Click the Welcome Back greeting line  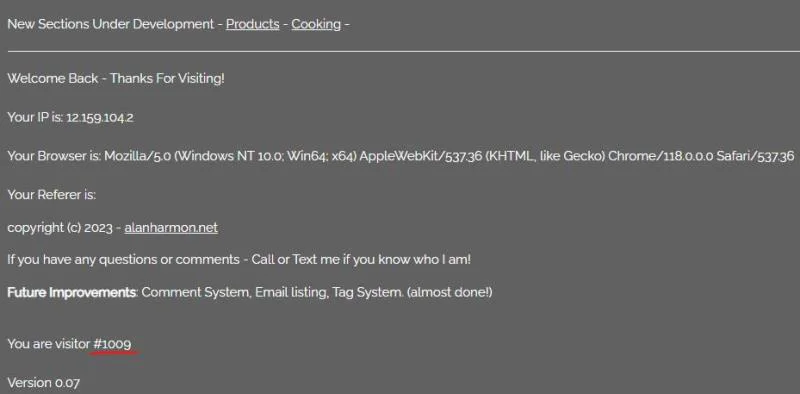click(x=116, y=79)
